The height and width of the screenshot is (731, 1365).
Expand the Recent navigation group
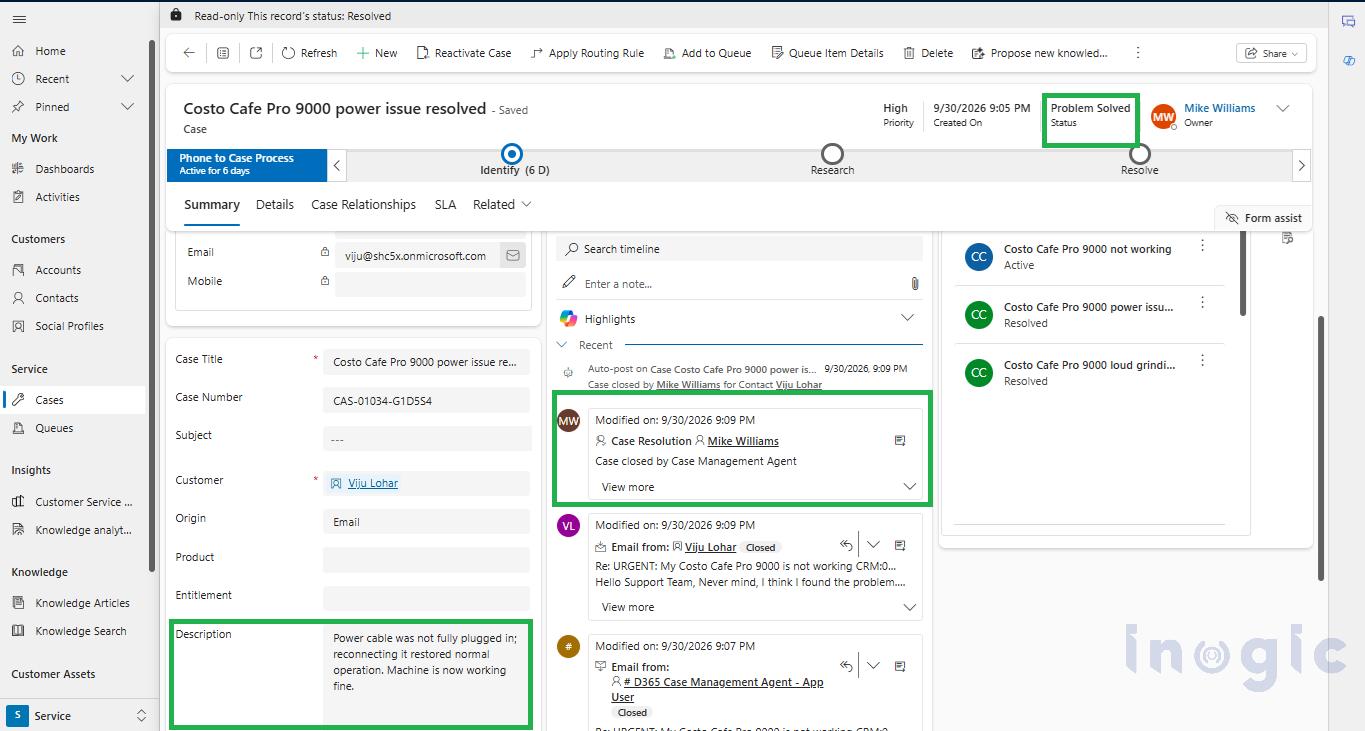click(x=128, y=79)
